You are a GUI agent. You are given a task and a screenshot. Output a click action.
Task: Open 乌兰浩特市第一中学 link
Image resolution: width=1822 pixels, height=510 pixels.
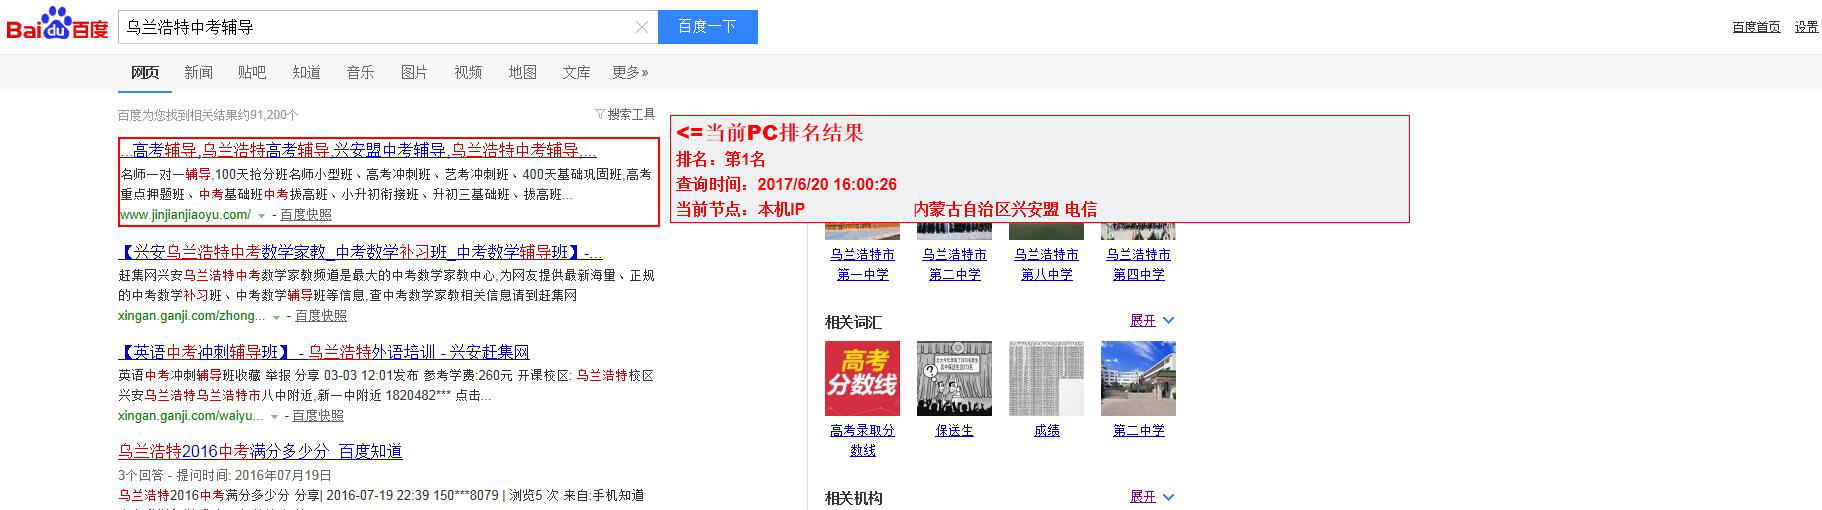862,264
